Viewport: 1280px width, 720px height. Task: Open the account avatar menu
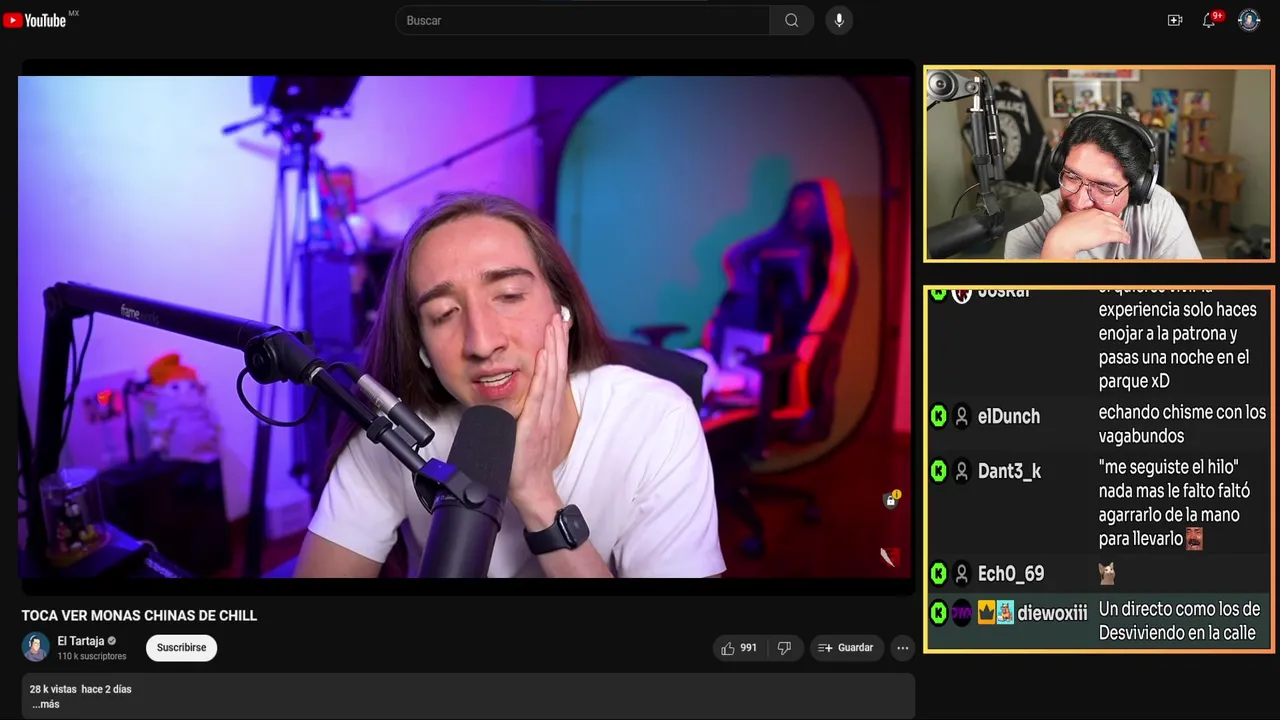coord(1249,20)
